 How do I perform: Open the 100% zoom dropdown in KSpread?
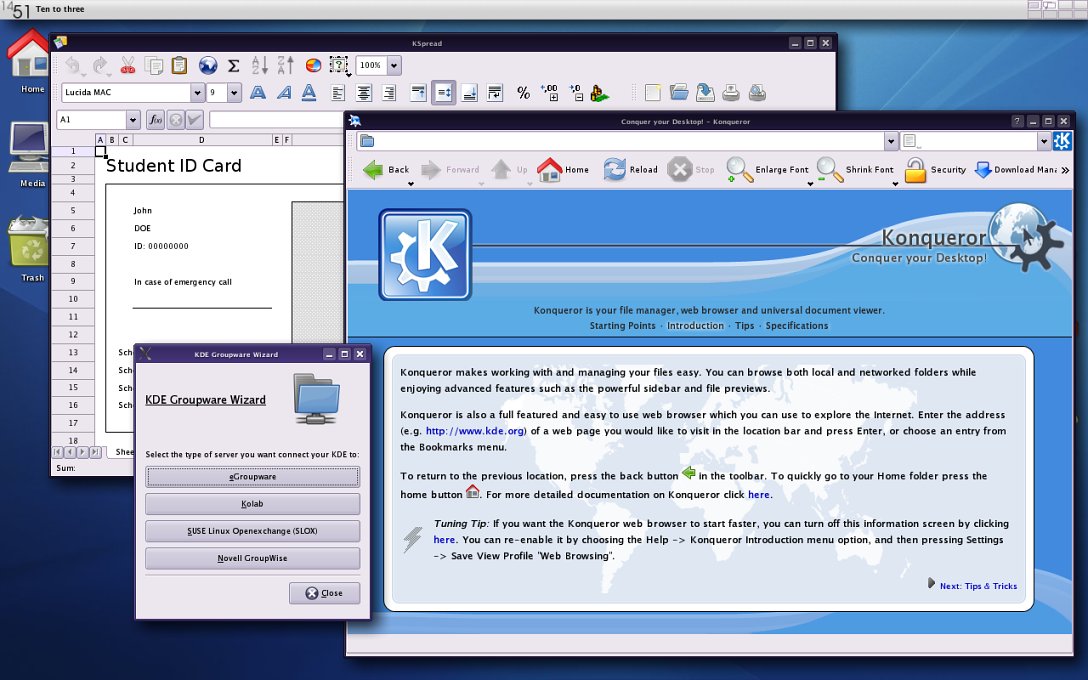394,65
